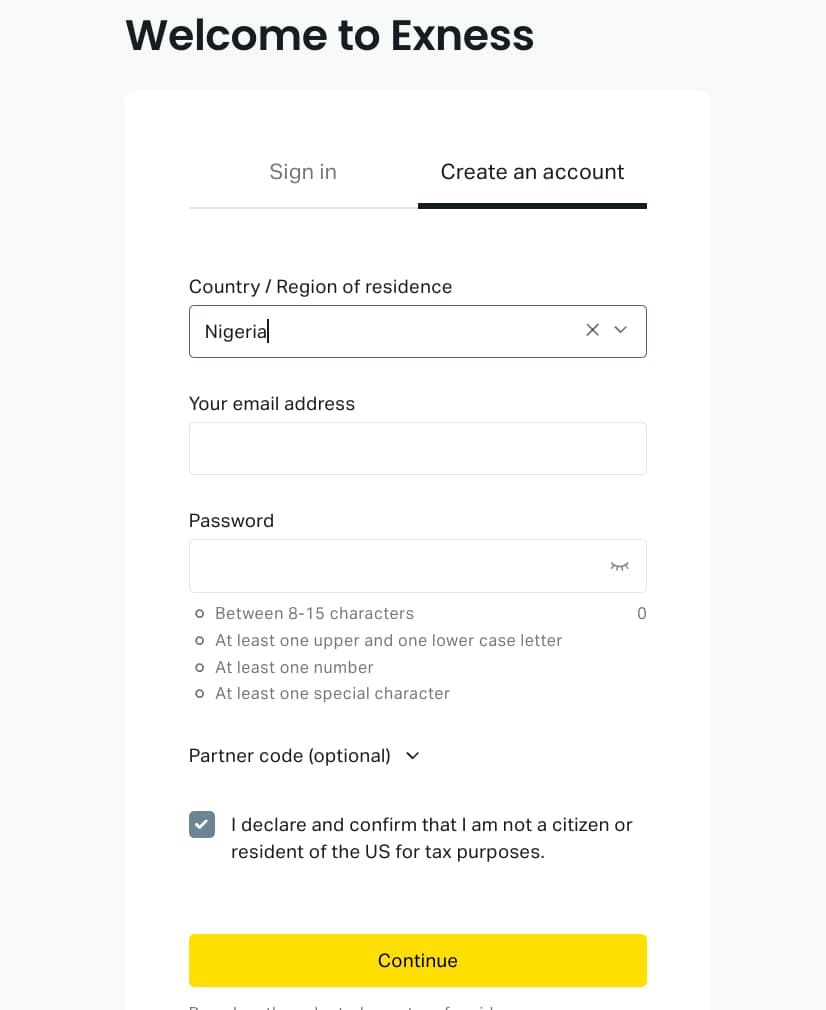The width and height of the screenshot is (826, 1010).
Task: Clear the selected country Nigeria
Action: [x=592, y=330]
